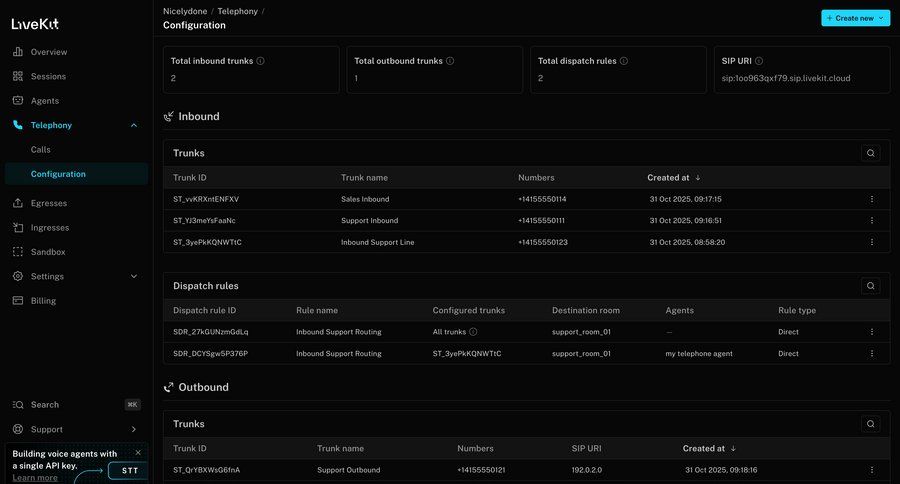Open actions menu for Support Inbound trunk
This screenshot has height=484, width=900.
point(872,220)
